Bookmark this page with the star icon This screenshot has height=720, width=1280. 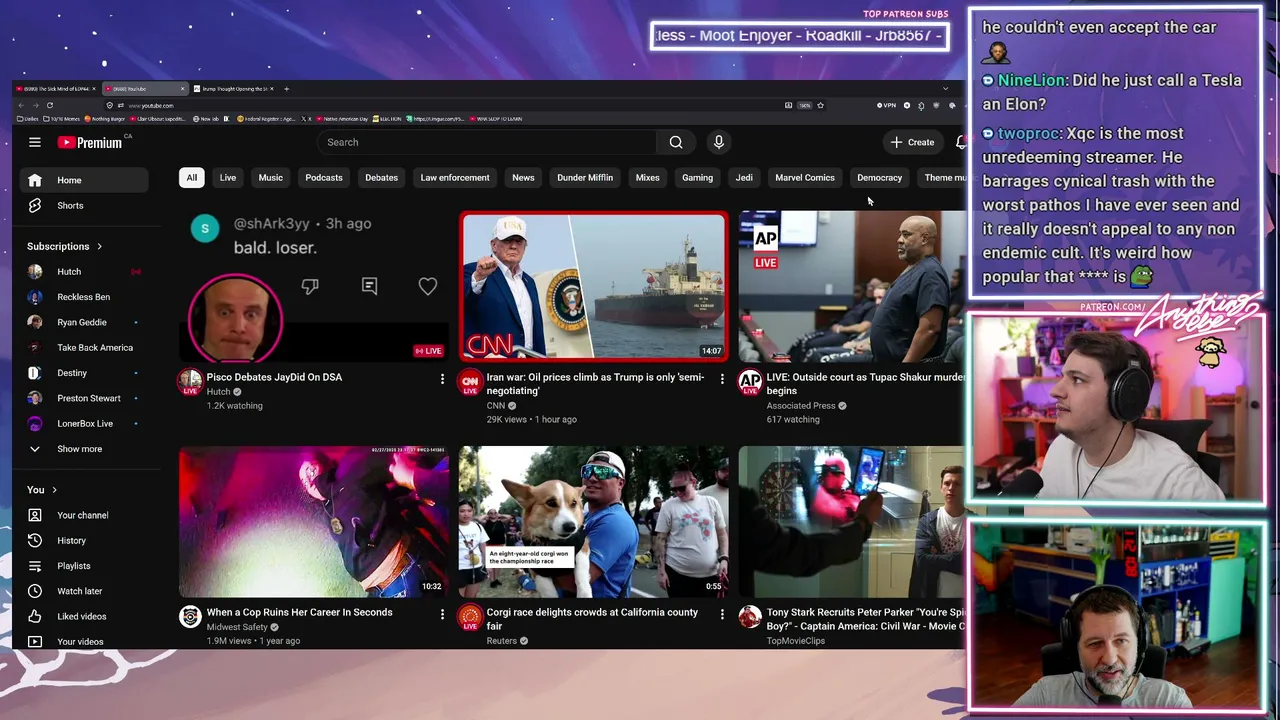point(821,105)
